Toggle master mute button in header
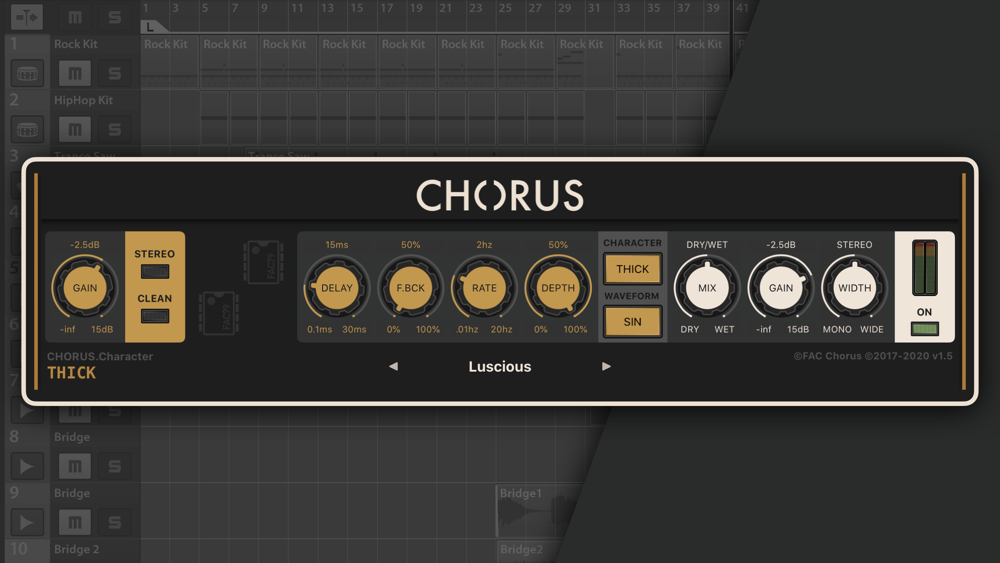Viewport: 1000px width, 563px height. pyautogui.click(x=75, y=17)
